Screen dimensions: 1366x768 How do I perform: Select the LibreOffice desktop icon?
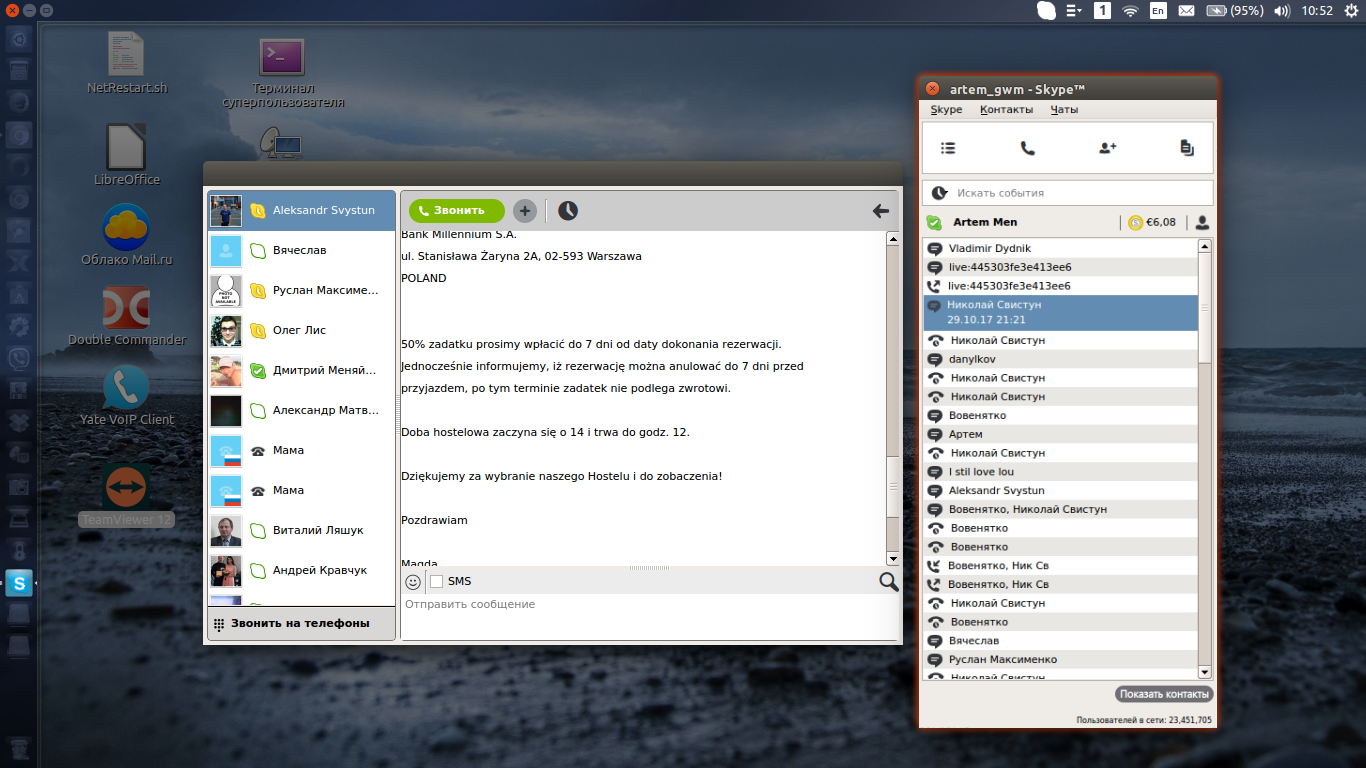[127, 155]
